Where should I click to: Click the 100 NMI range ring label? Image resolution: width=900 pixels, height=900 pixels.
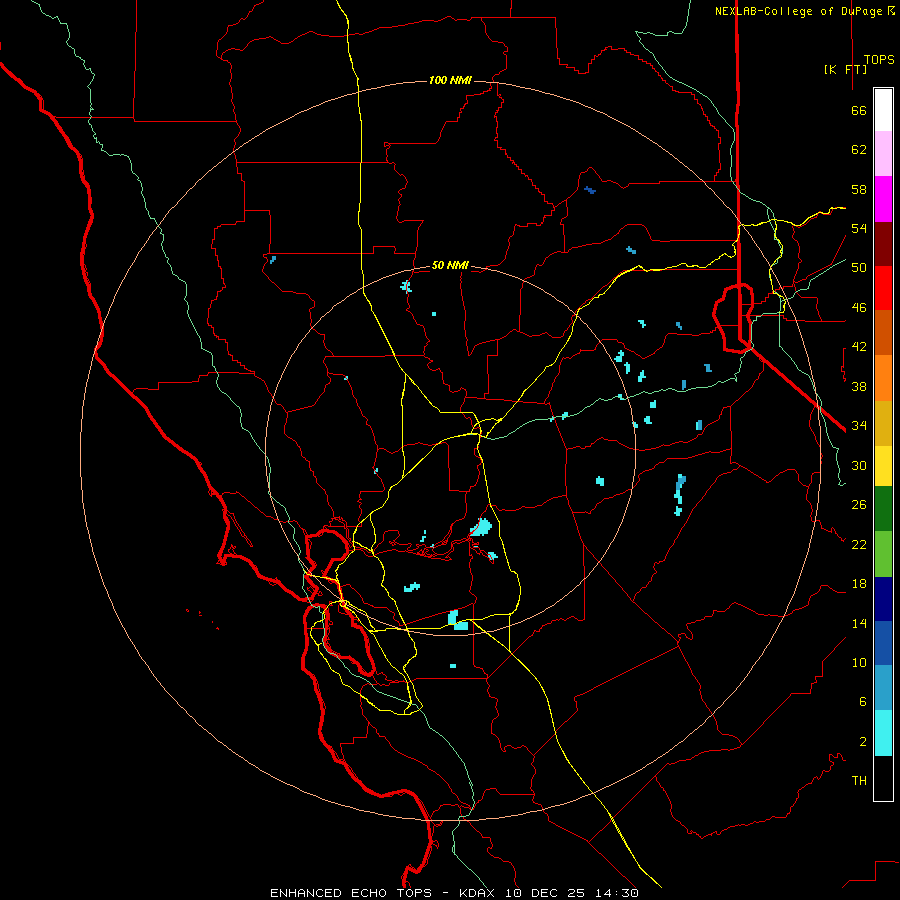pyautogui.click(x=450, y=80)
